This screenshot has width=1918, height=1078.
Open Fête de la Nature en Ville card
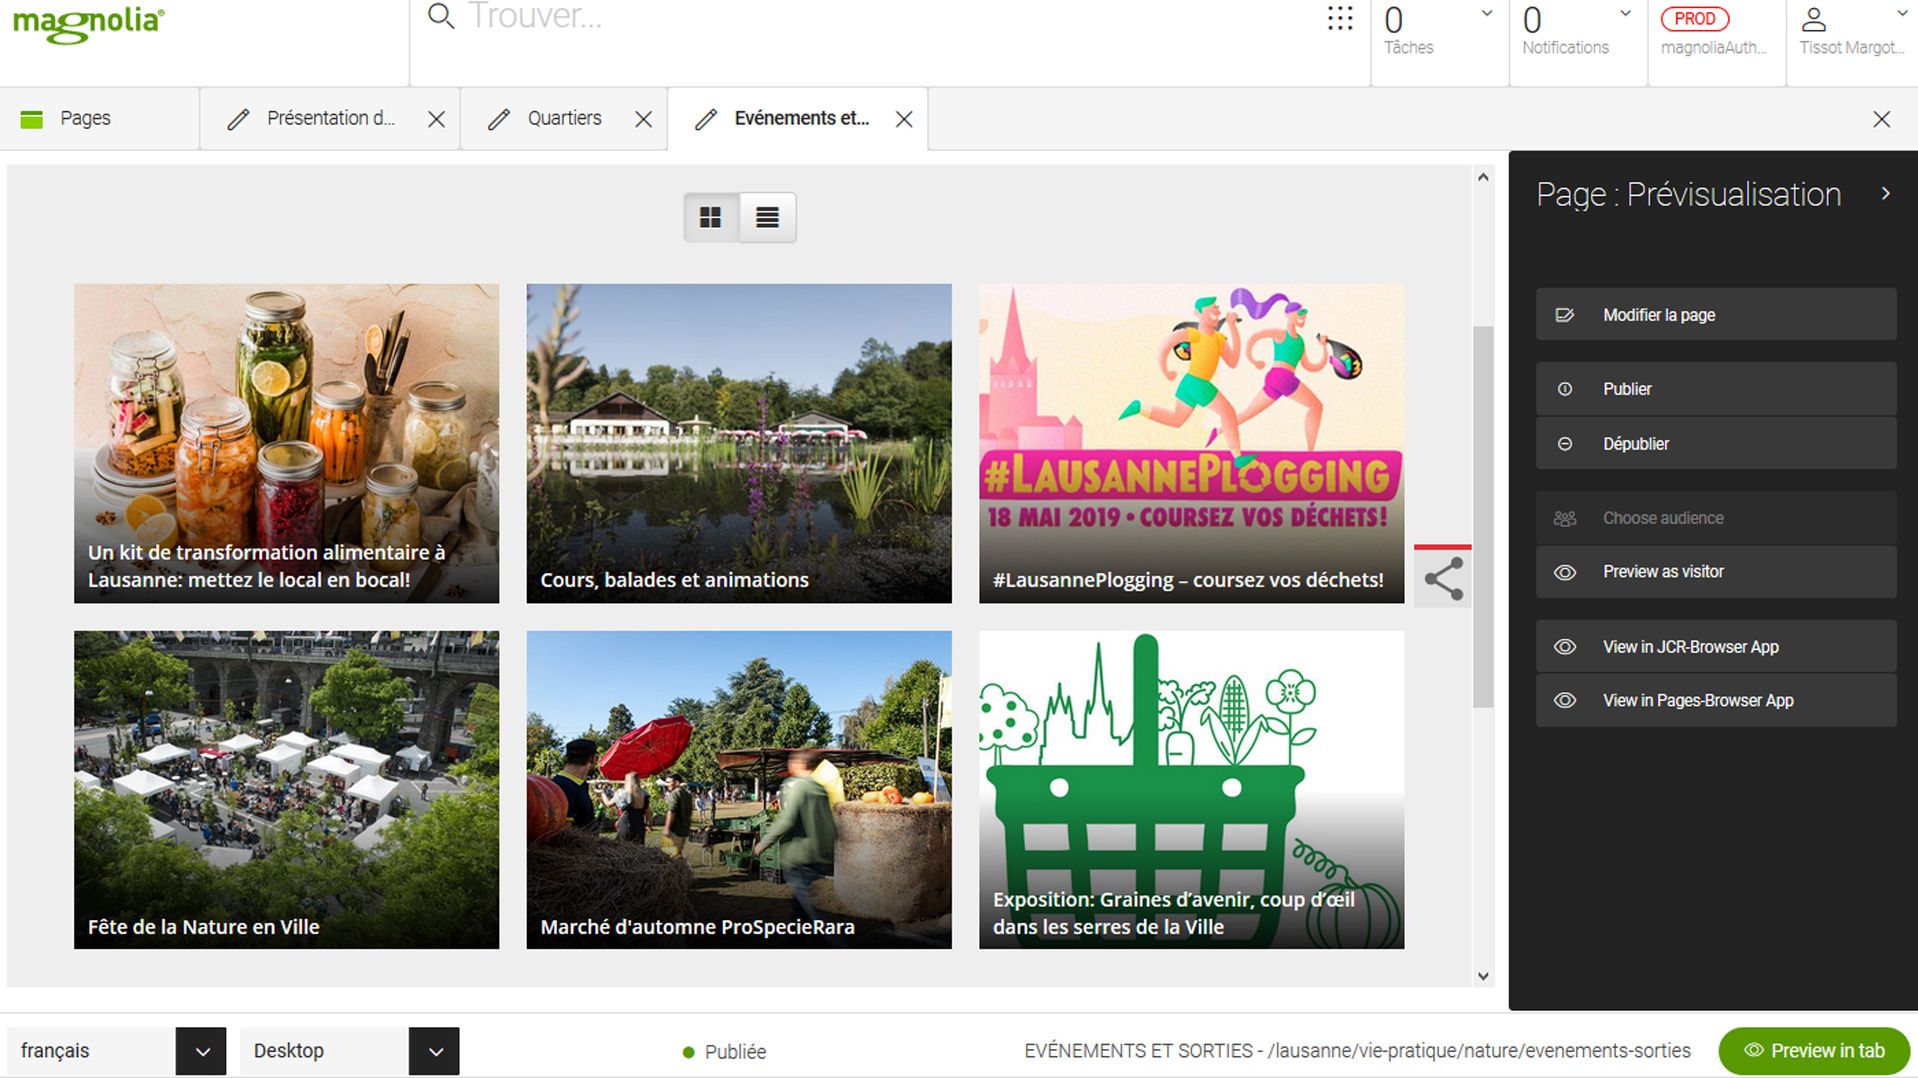[x=286, y=790]
